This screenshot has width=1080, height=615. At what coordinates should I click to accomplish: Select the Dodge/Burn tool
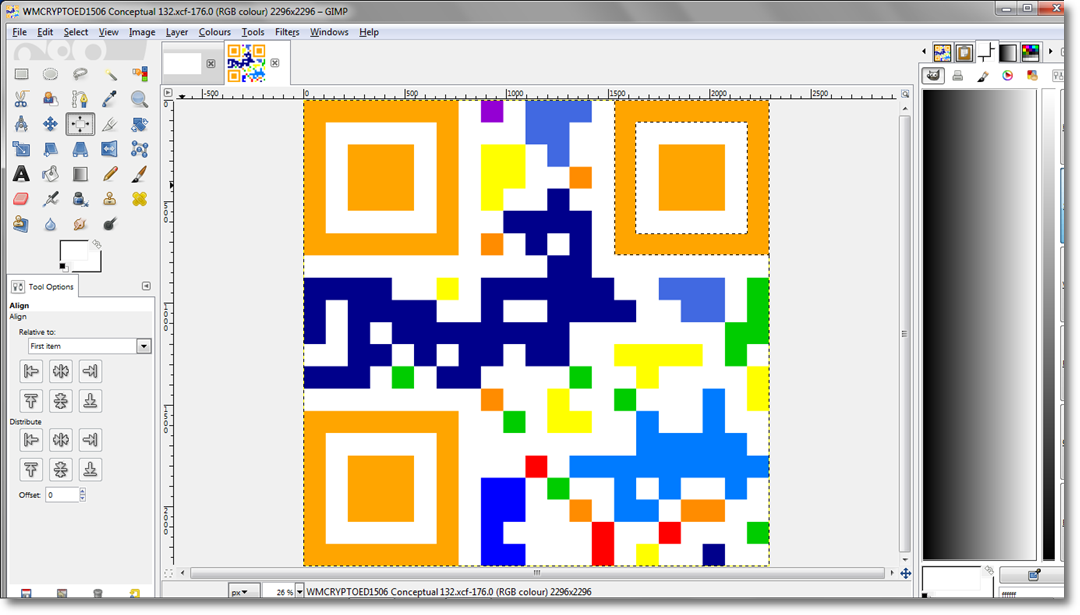110,224
